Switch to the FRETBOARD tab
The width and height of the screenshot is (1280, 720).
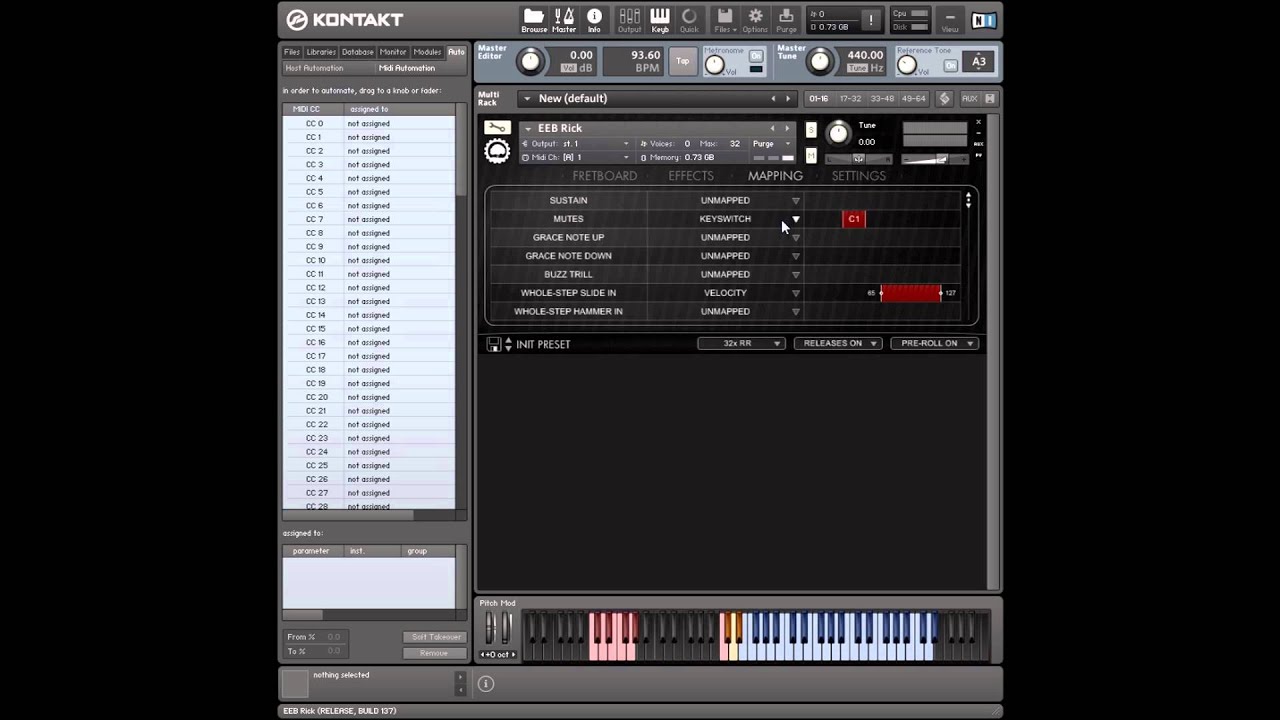(604, 176)
